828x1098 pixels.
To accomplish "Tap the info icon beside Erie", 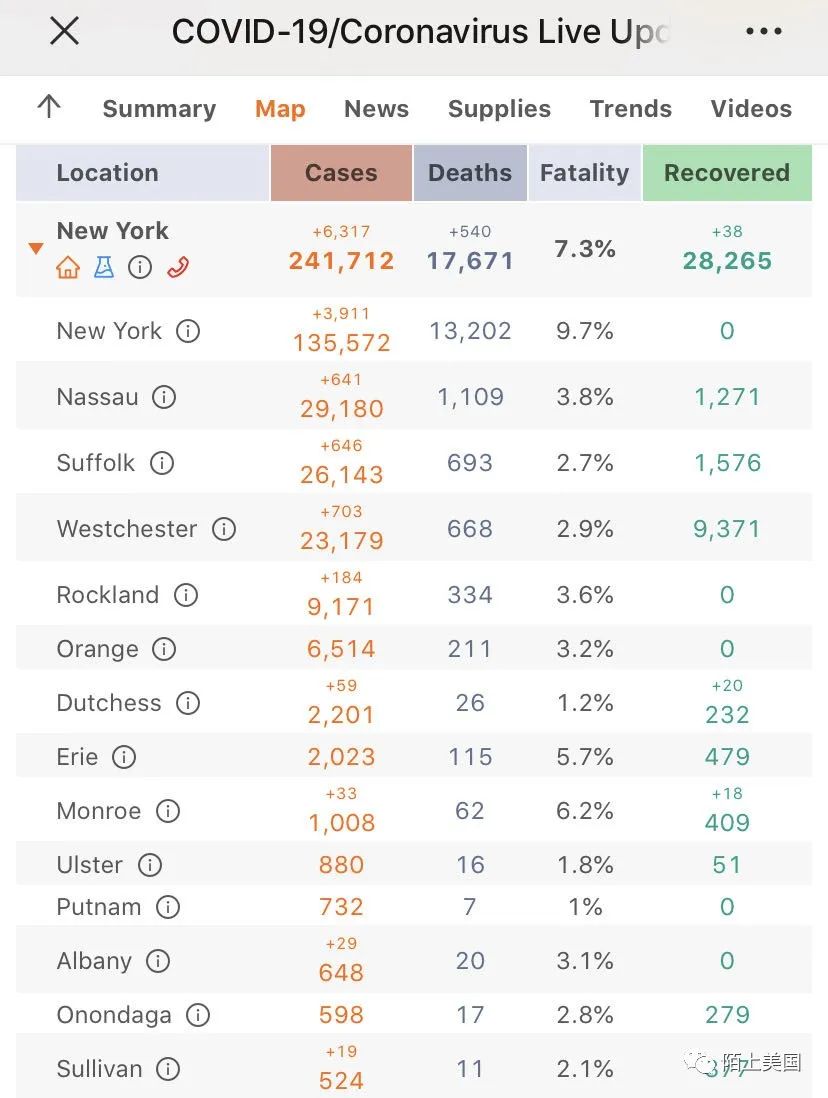I will [x=124, y=757].
